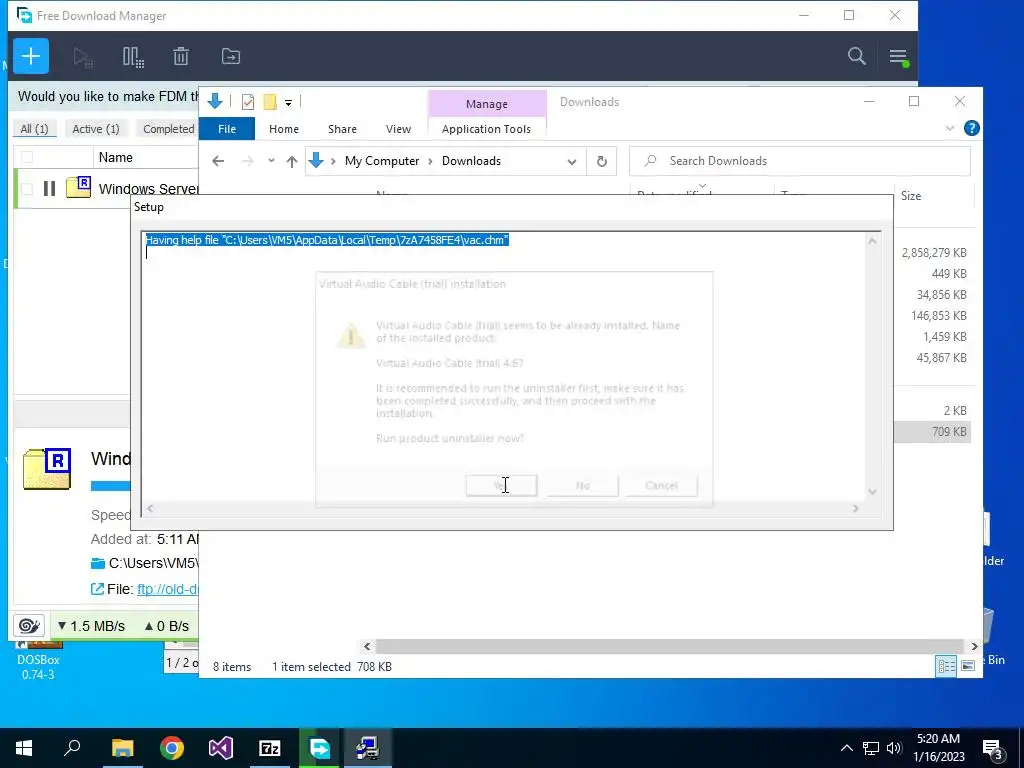The image size is (1024, 768).
Task: Open the View ribbon tab in Explorer
Action: pos(398,129)
